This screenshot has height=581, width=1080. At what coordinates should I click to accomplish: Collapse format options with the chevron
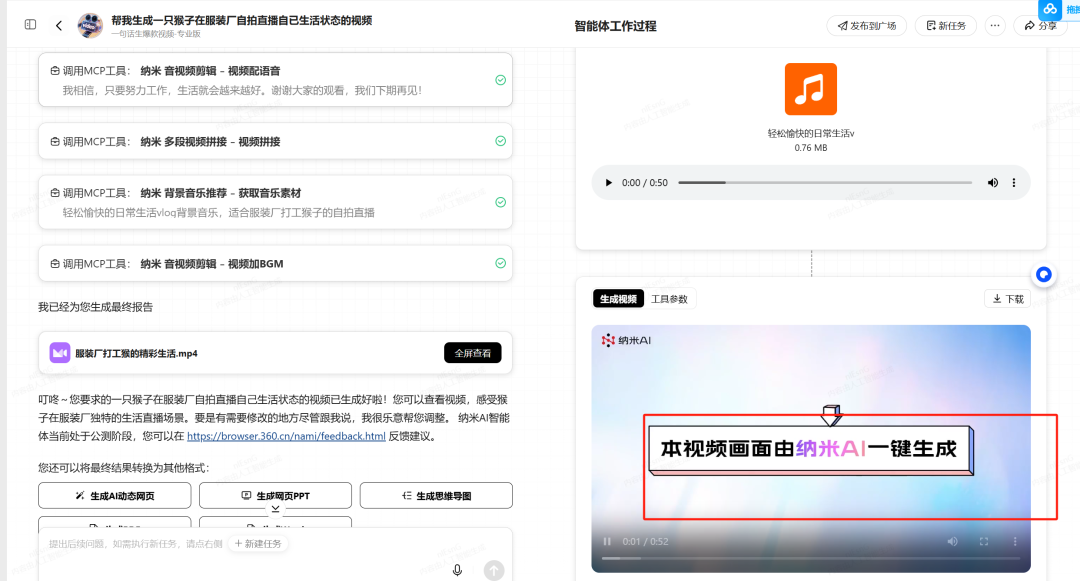pyautogui.click(x=276, y=509)
